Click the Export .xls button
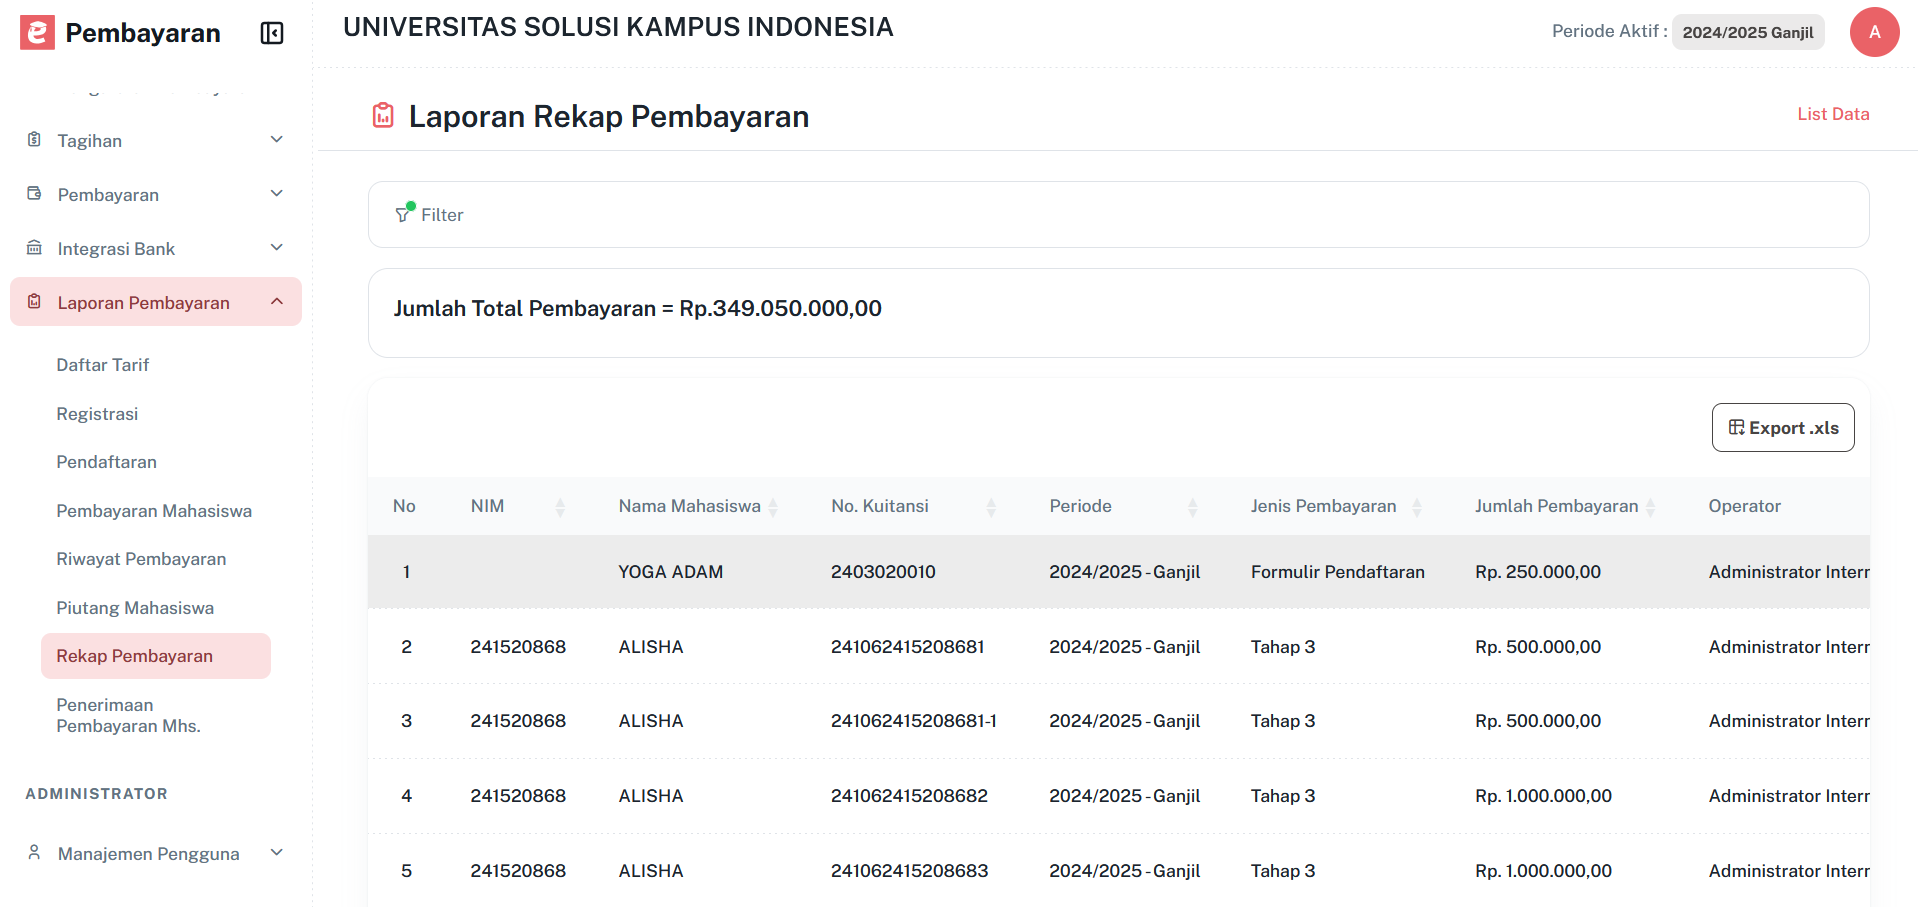Screen dimensions: 1918x907 point(1783,427)
